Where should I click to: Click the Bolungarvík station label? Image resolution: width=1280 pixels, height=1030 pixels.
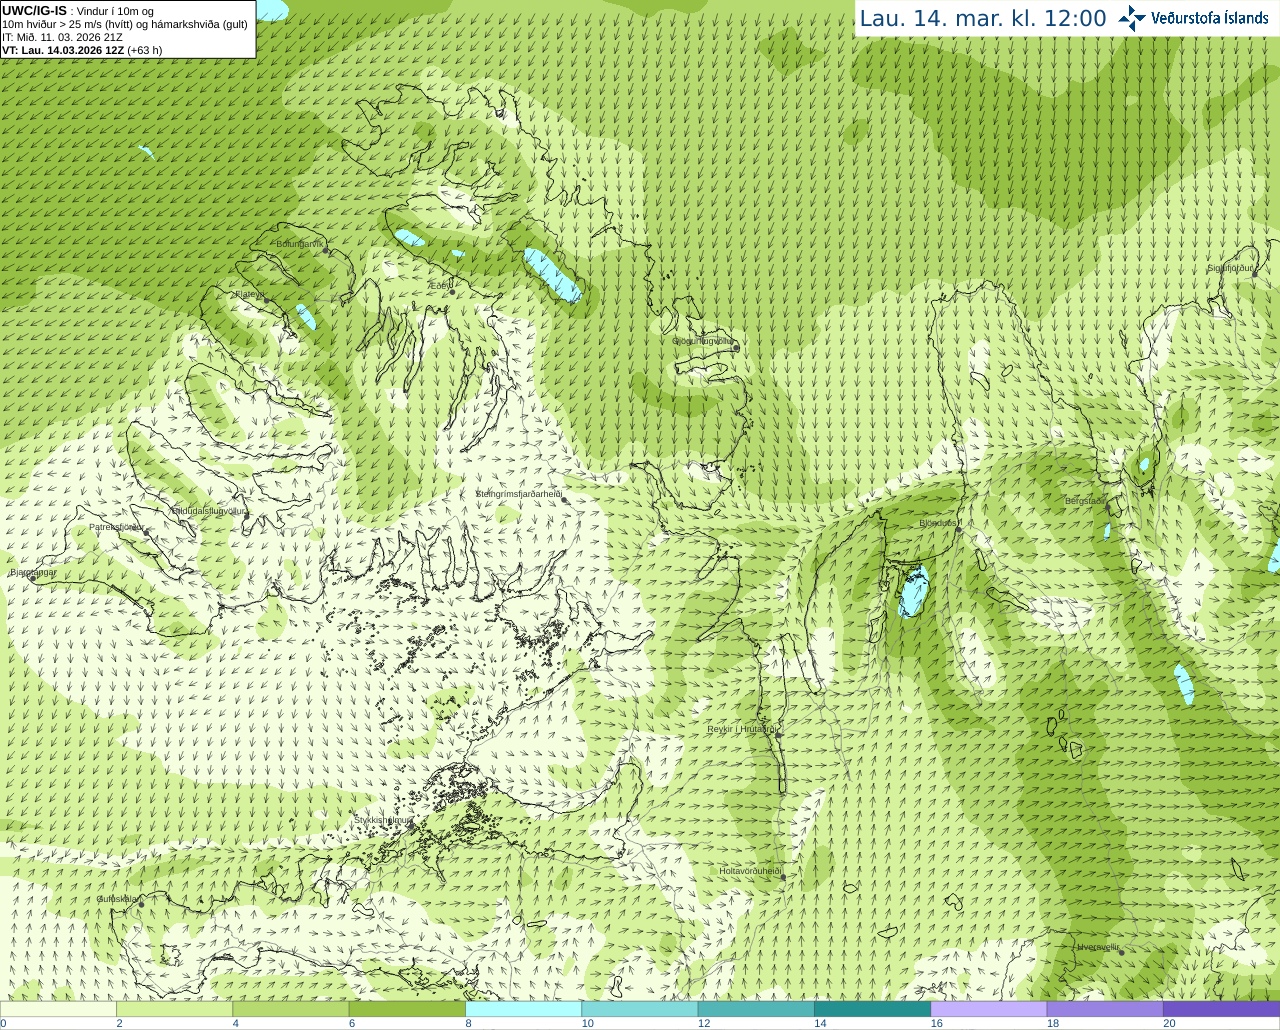300,244
